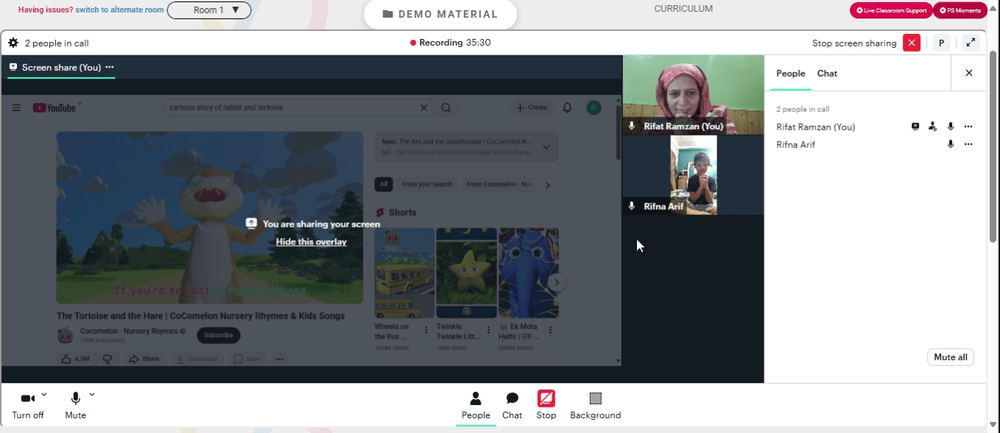Click the P button in call header
This screenshot has width=1000, height=433.
[x=941, y=43]
